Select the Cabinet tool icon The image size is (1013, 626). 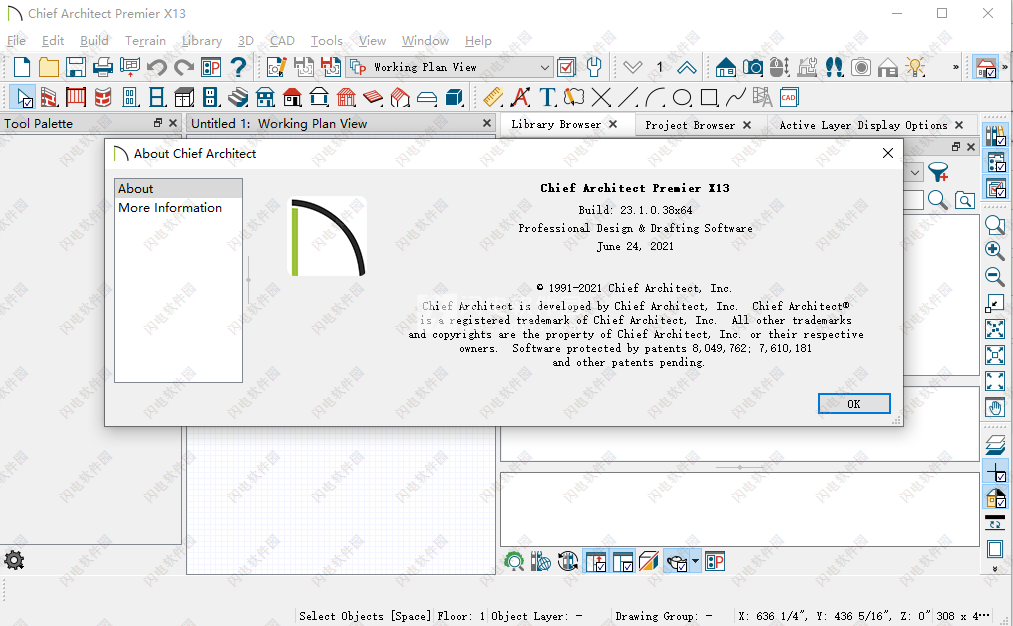(184, 98)
